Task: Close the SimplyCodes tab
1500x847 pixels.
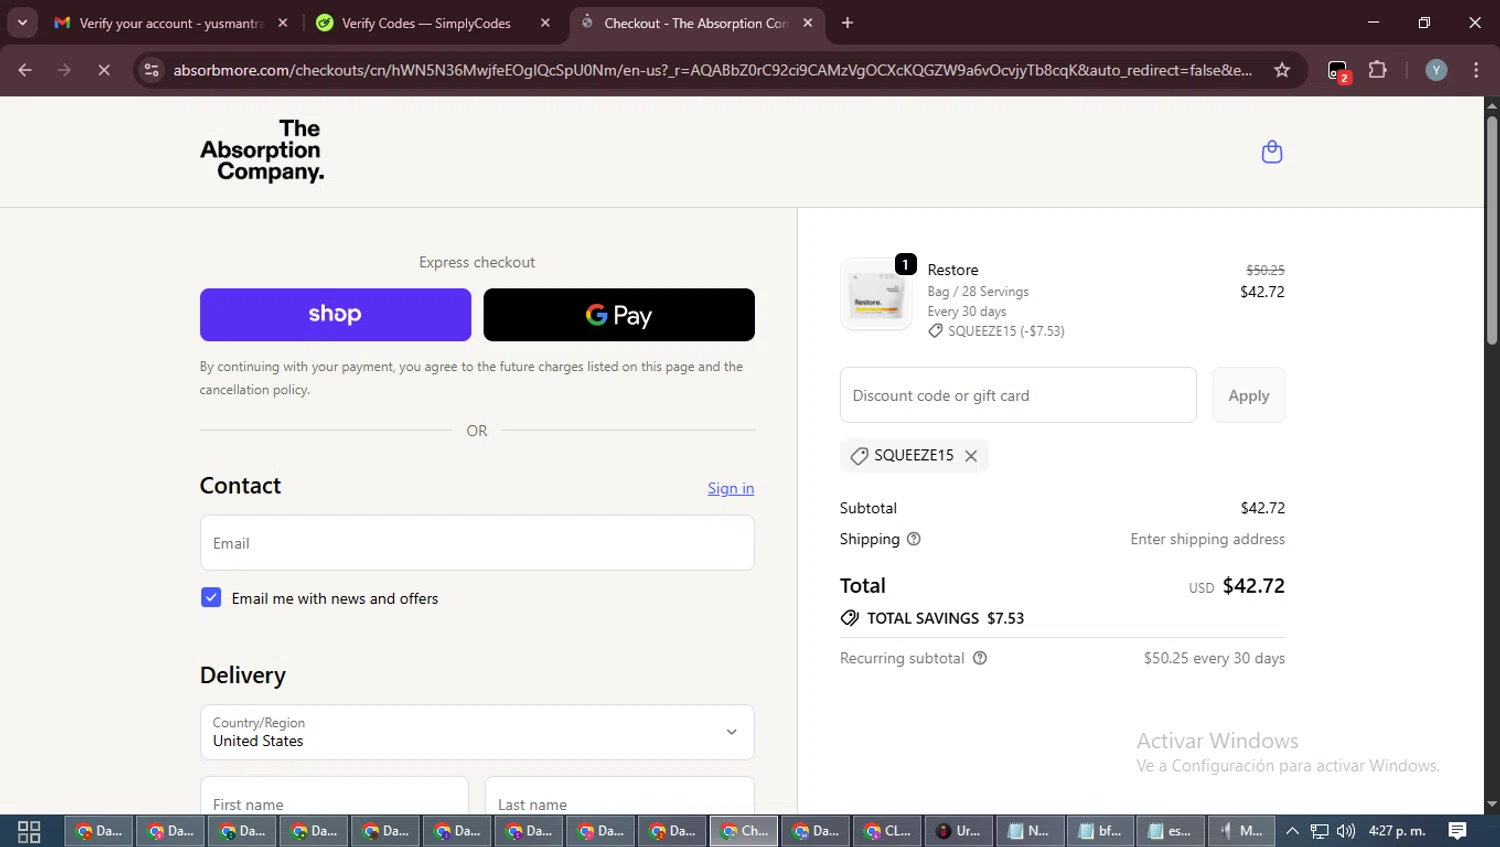Action: coord(545,23)
